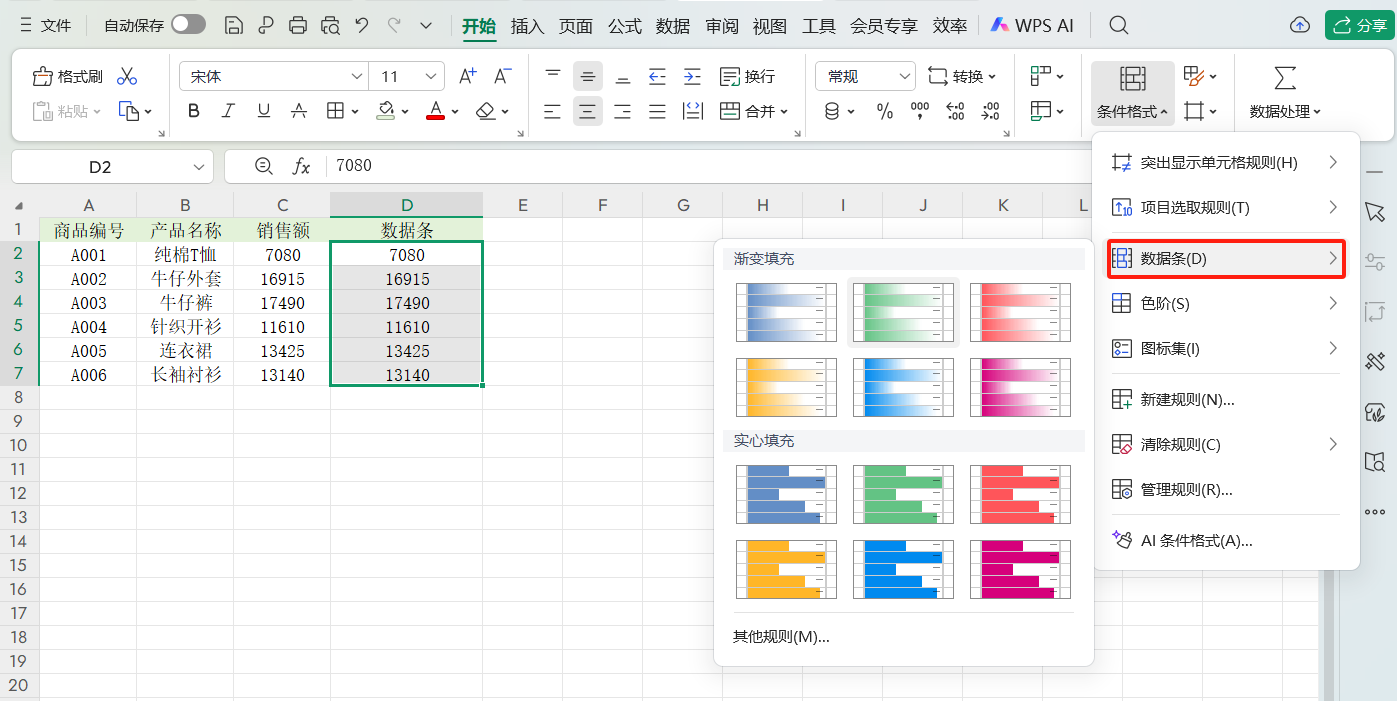The height and width of the screenshot is (701, 1397).
Task: Toggle italic formatting on
Action: tap(227, 111)
